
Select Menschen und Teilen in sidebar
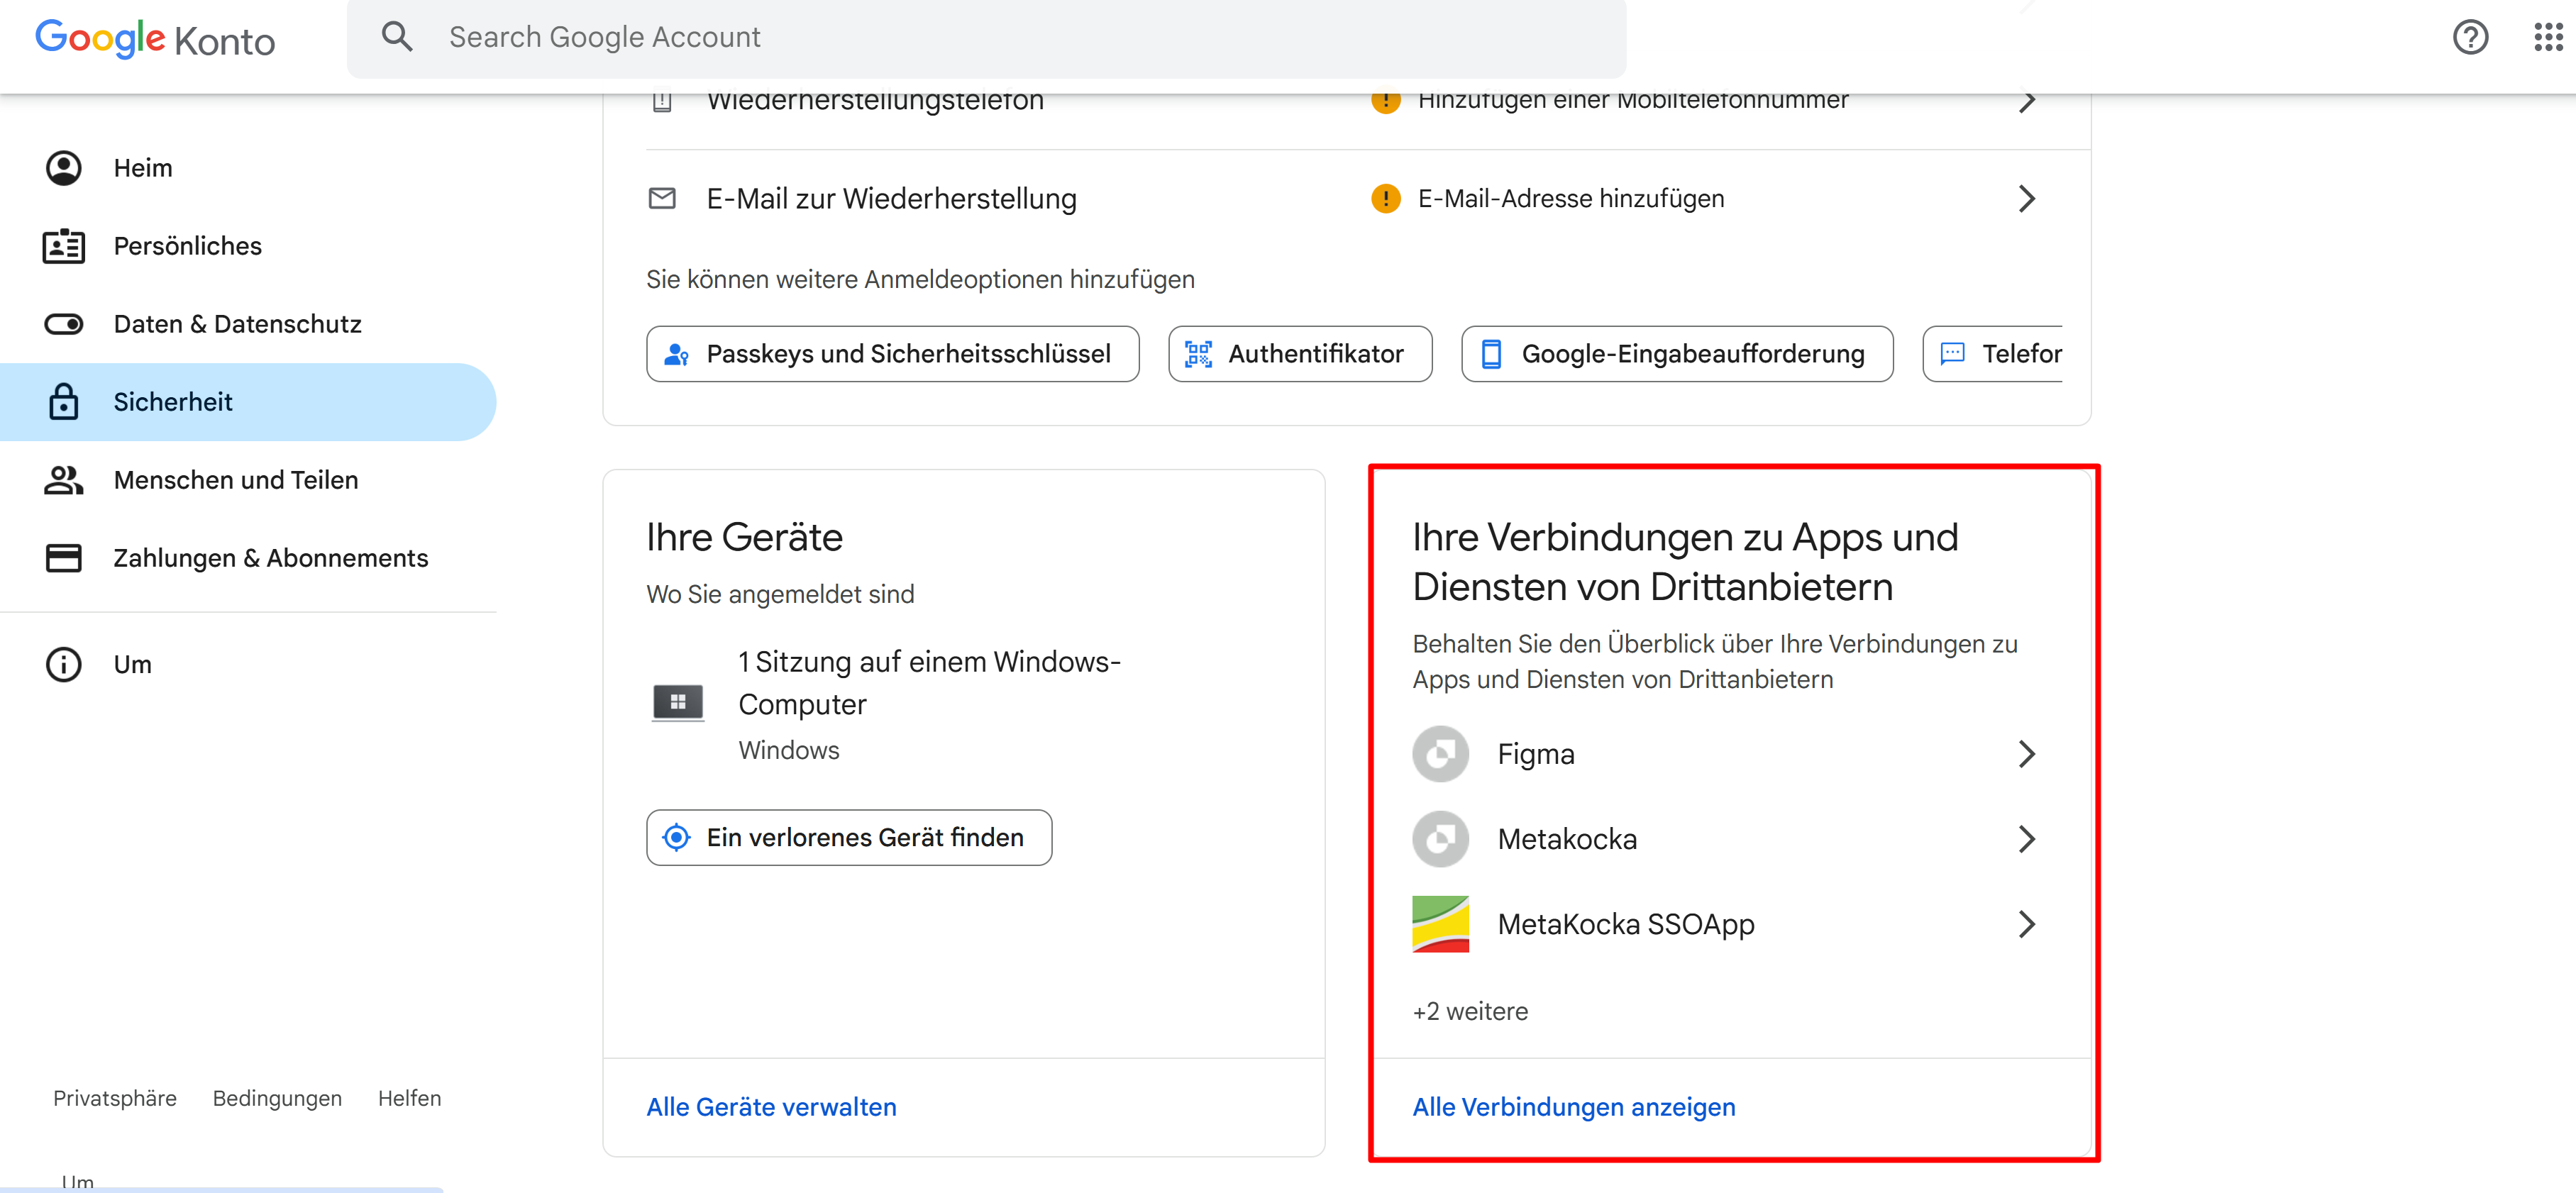[235, 480]
